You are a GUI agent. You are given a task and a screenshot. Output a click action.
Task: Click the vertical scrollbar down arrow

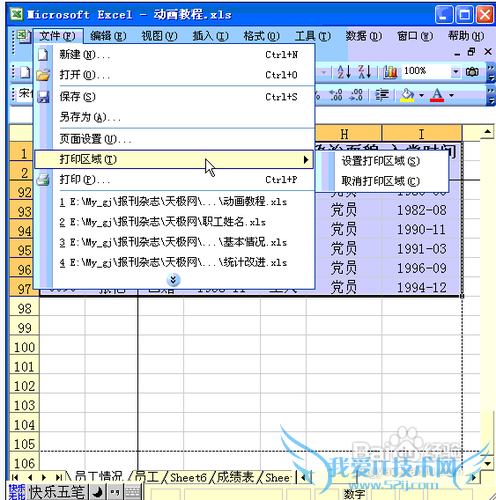[x=487, y=463]
